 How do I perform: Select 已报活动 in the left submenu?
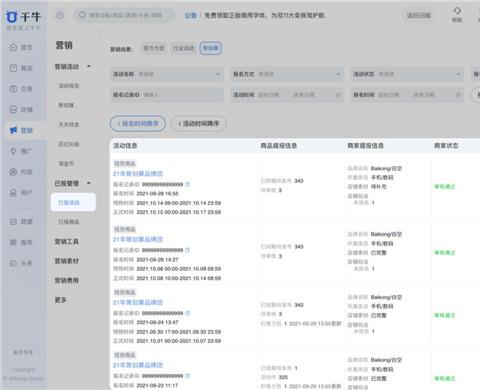tap(73, 202)
